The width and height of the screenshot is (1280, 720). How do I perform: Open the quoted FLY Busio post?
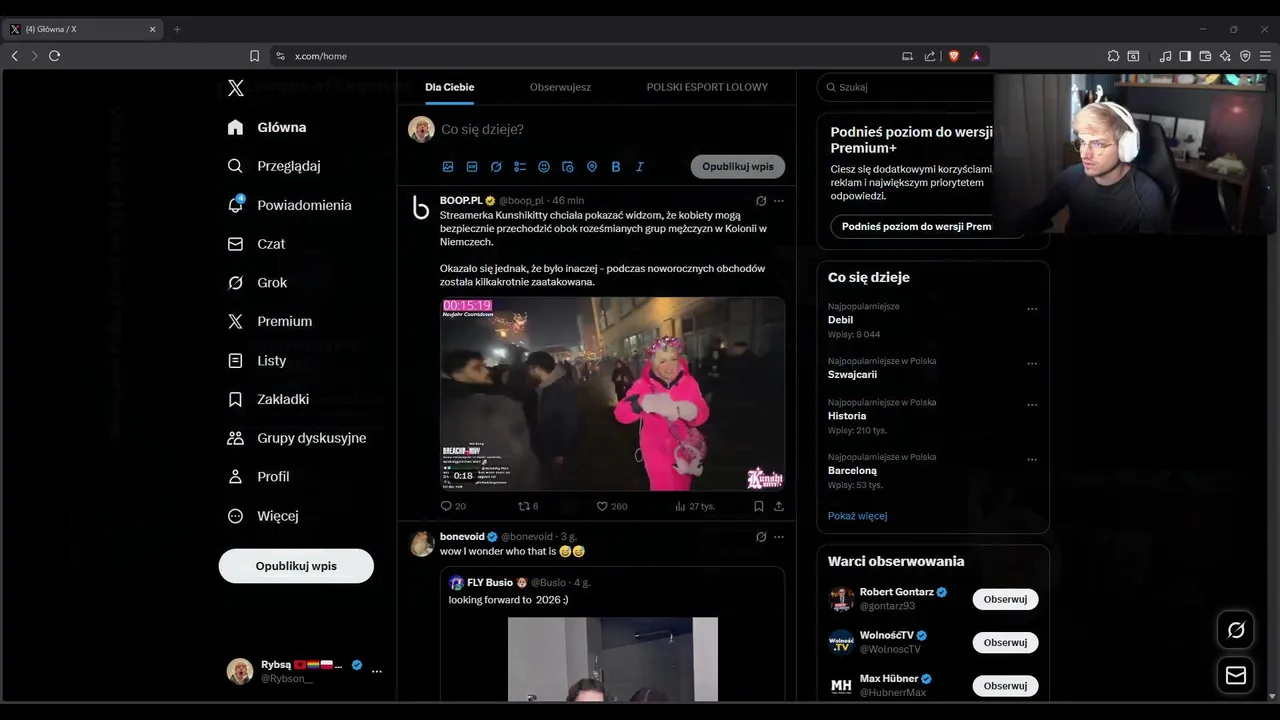coord(612,634)
